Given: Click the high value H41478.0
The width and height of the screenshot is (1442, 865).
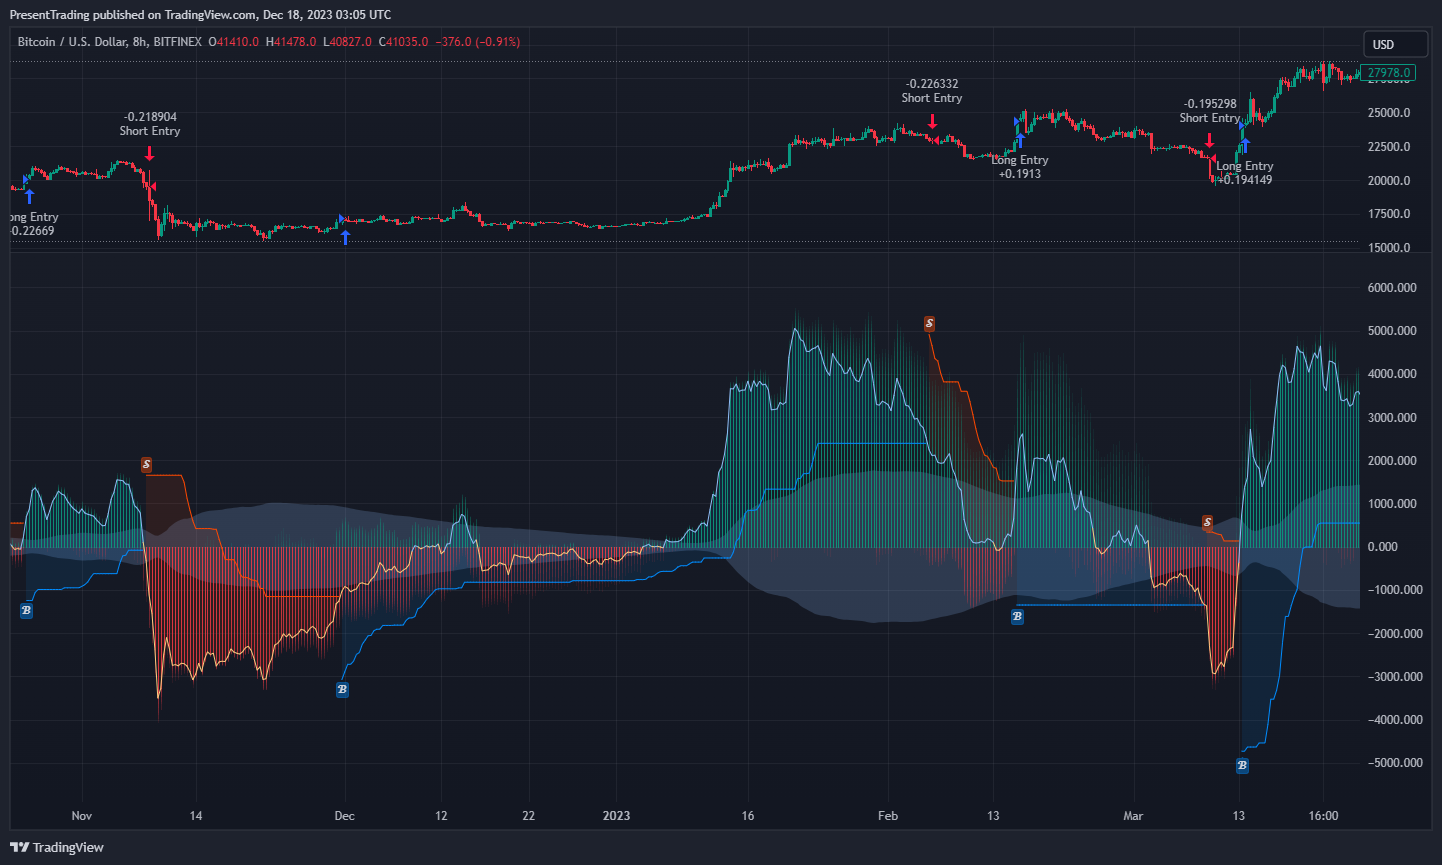Looking at the screenshot, I should click(x=291, y=42).
